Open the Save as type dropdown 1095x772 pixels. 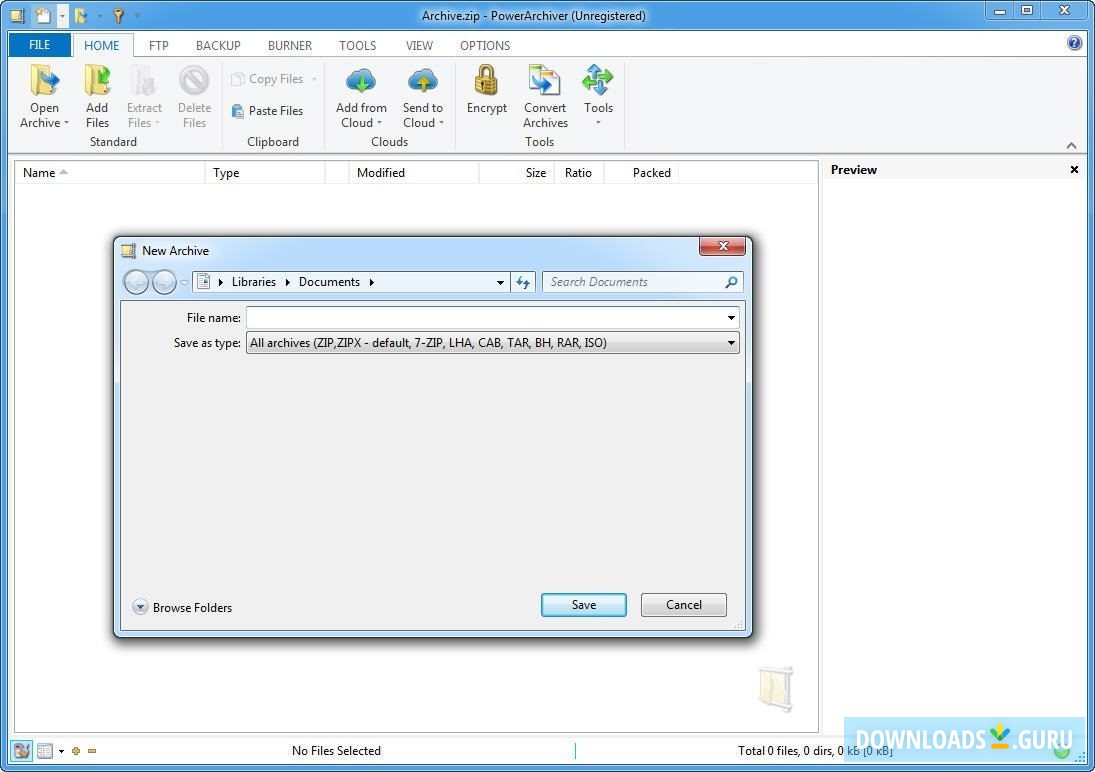(731, 343)
